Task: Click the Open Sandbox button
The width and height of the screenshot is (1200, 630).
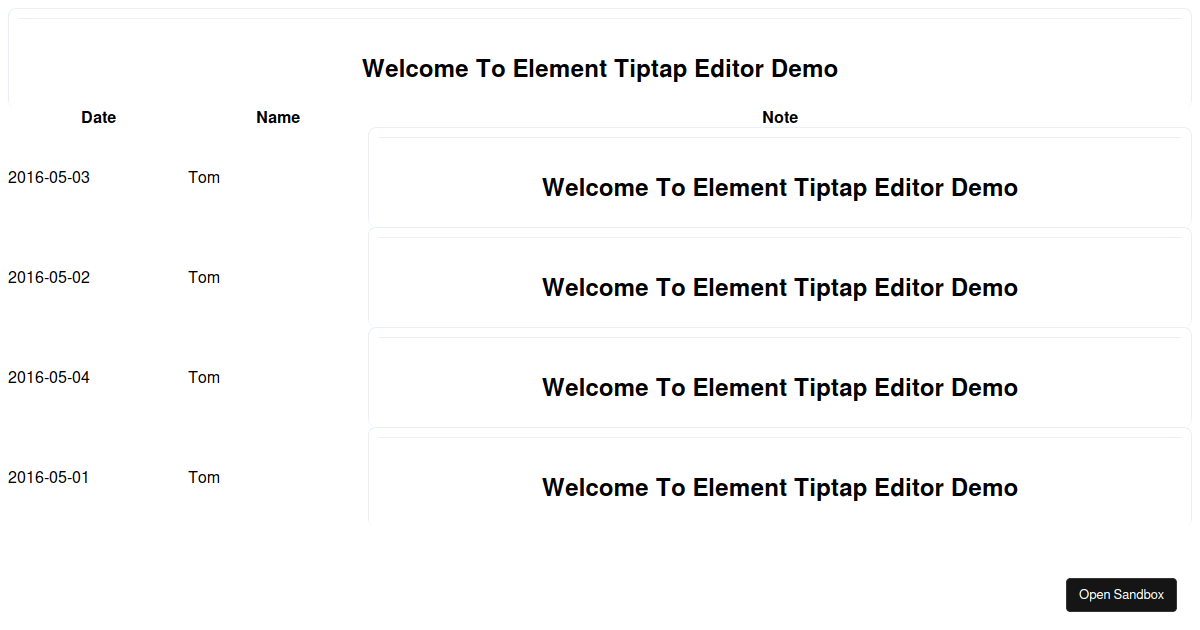Action: (1121, 594)
